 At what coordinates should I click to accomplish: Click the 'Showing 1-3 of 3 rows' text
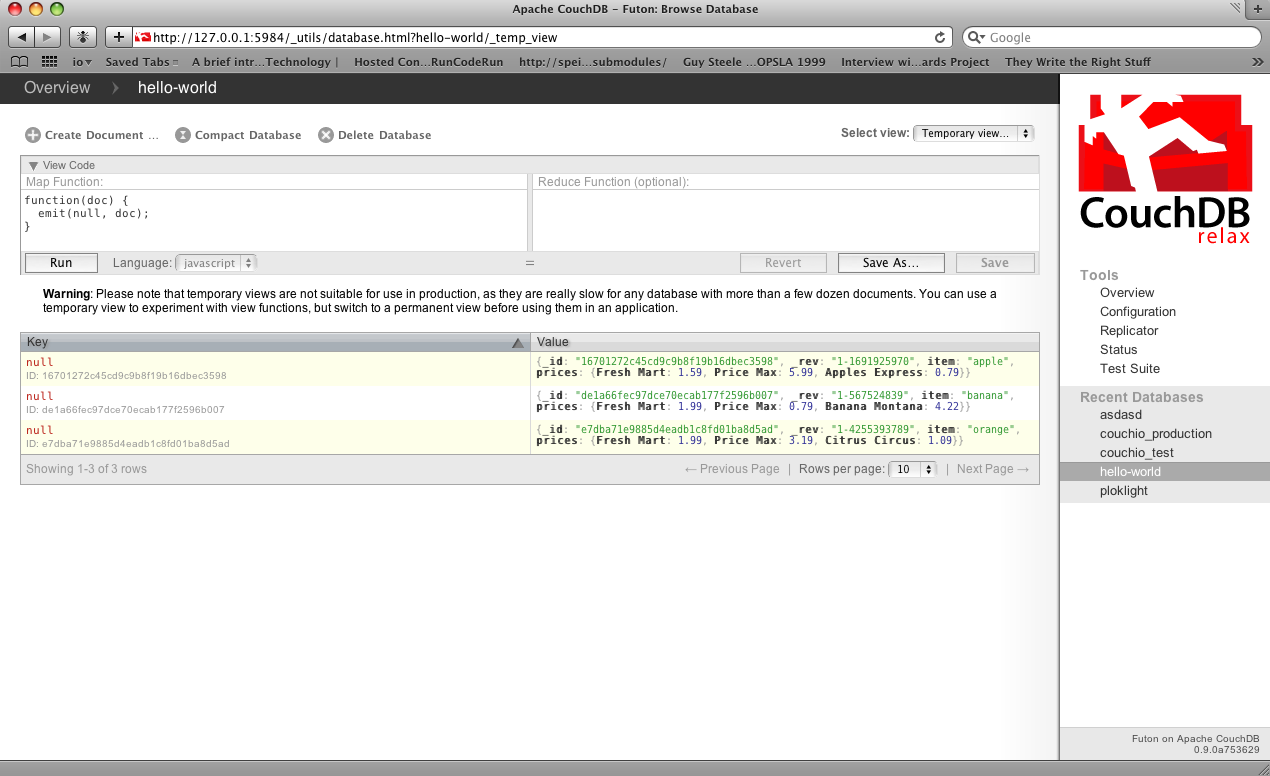click(x=86, y=469)
